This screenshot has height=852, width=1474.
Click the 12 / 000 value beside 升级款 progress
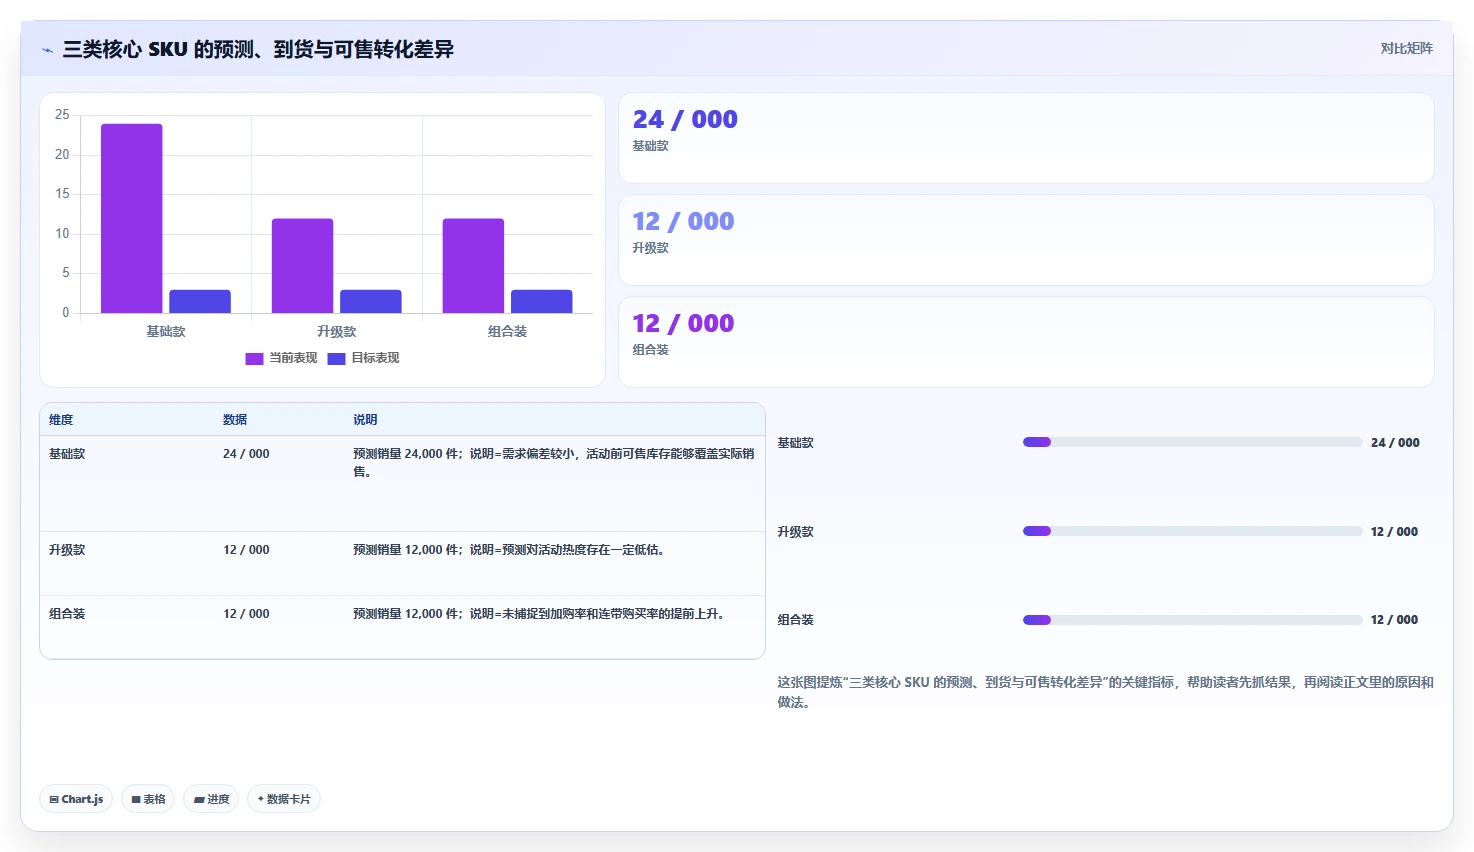(1394, 532)
